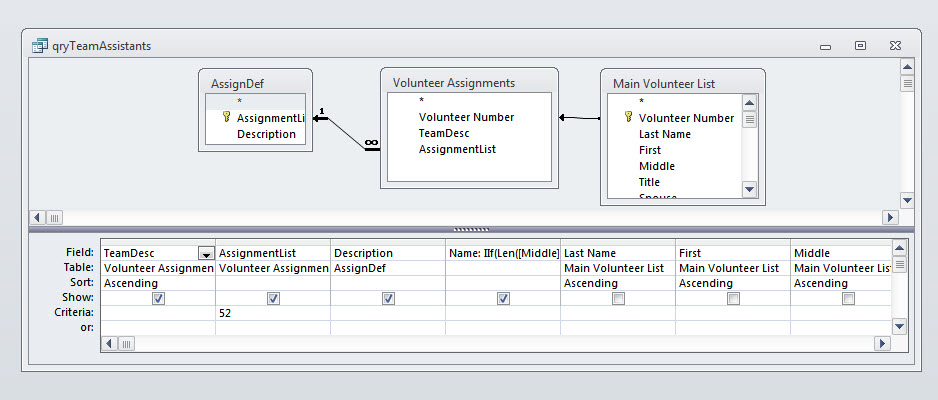This screenshot has width=938, height=400.
Task: Toggle Show checkbox for AssignmentList column
Action: (273, 298)
